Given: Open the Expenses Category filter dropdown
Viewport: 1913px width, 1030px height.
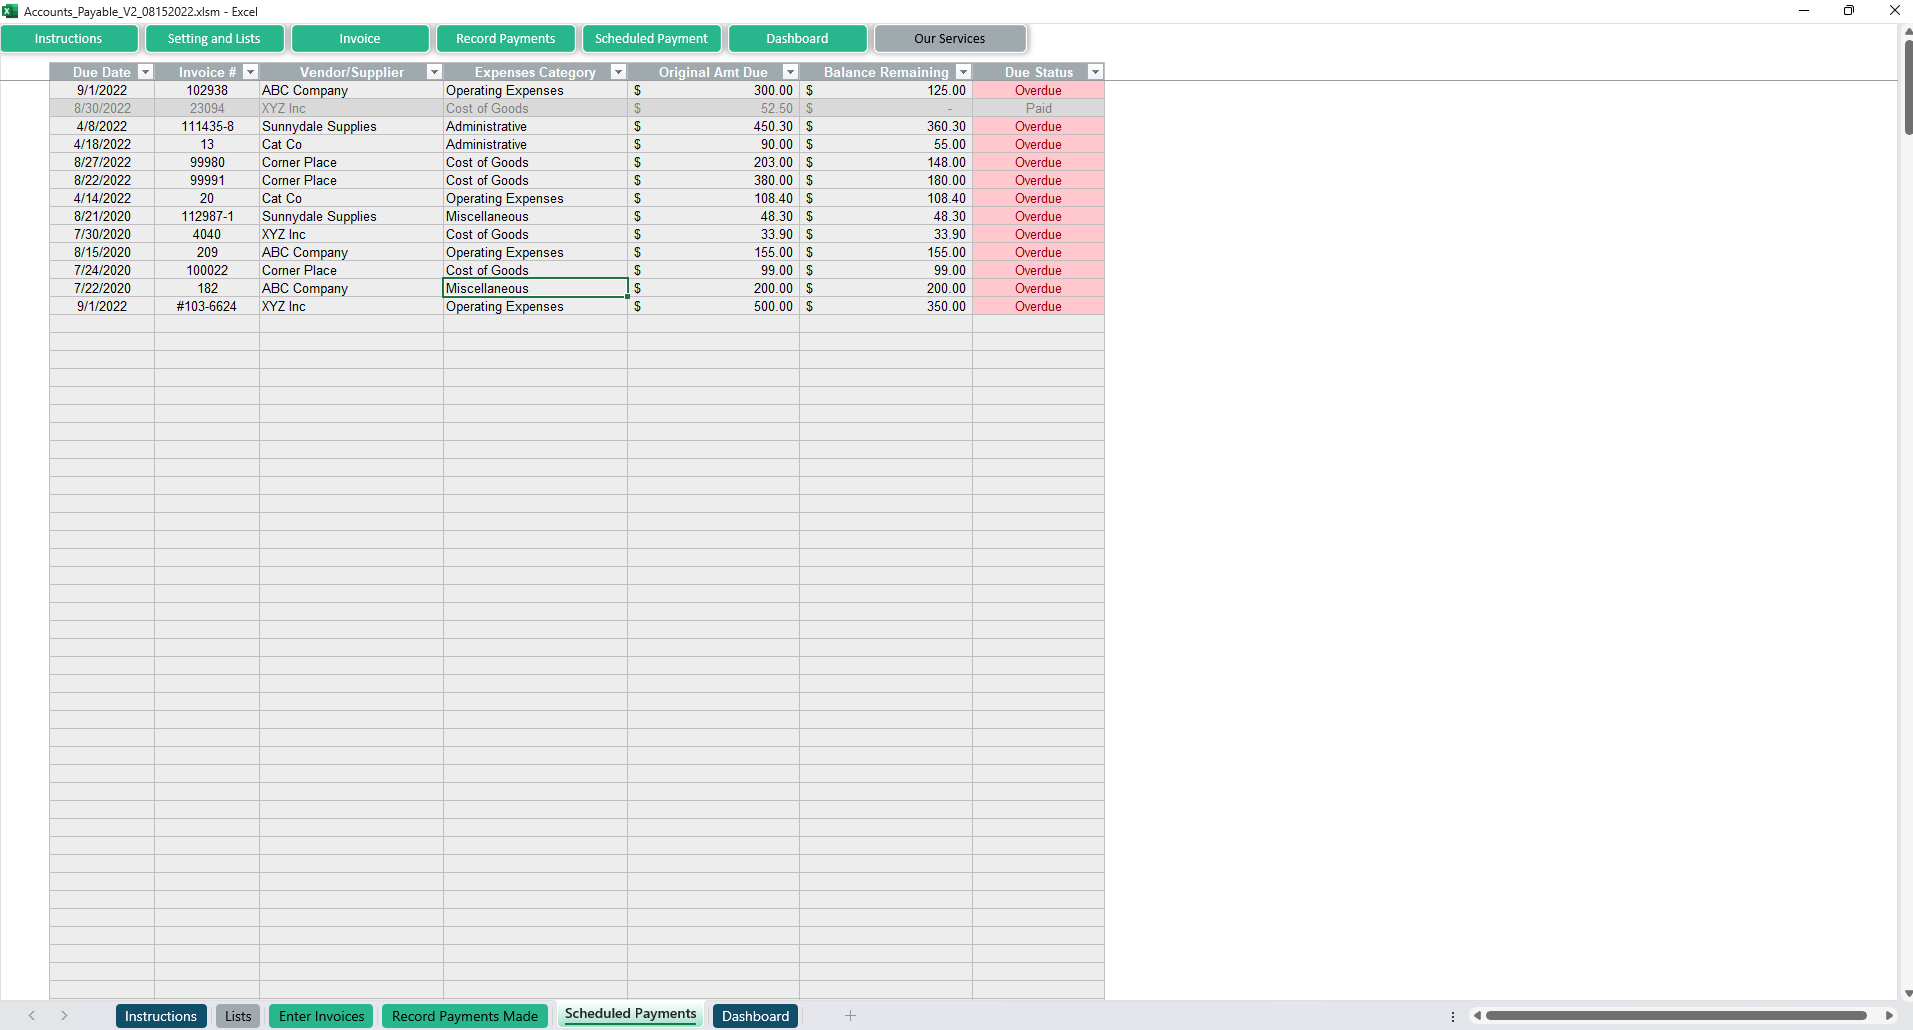Looking at the screenshot, I should [x=618, y=72].
